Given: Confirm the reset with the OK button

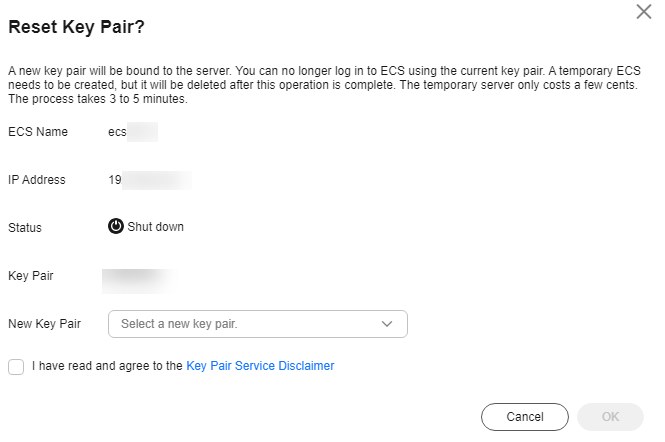Looking at the screenshot, I should click(x=610, y=417).
